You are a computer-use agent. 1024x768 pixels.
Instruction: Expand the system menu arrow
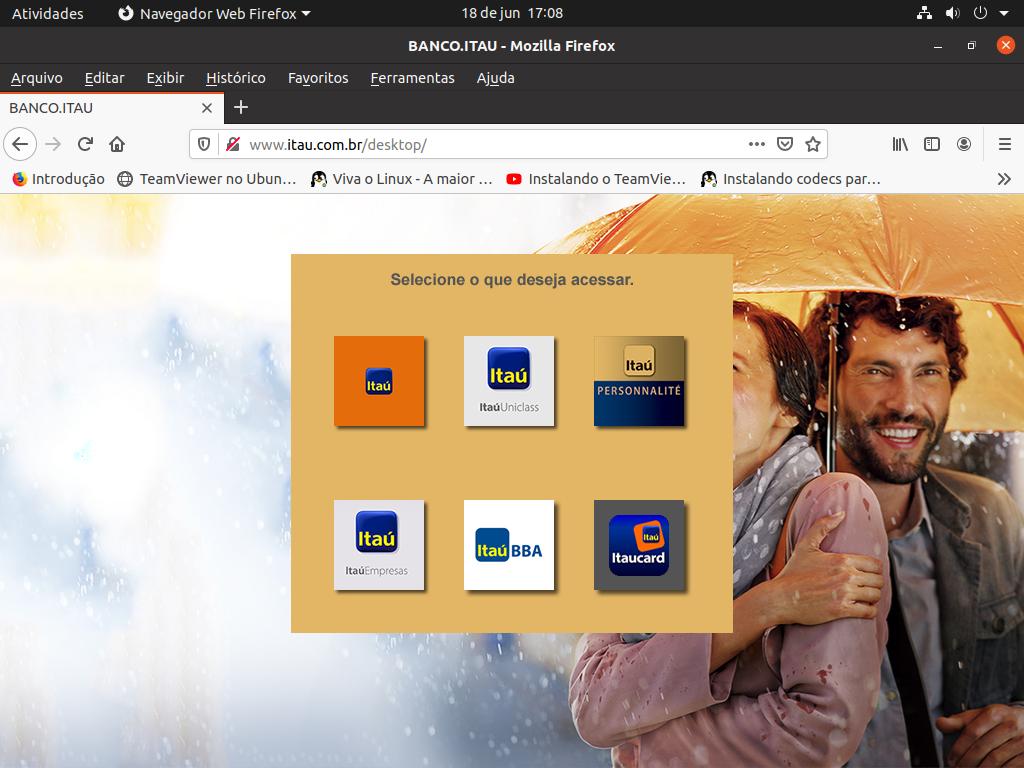point(1004,13)
